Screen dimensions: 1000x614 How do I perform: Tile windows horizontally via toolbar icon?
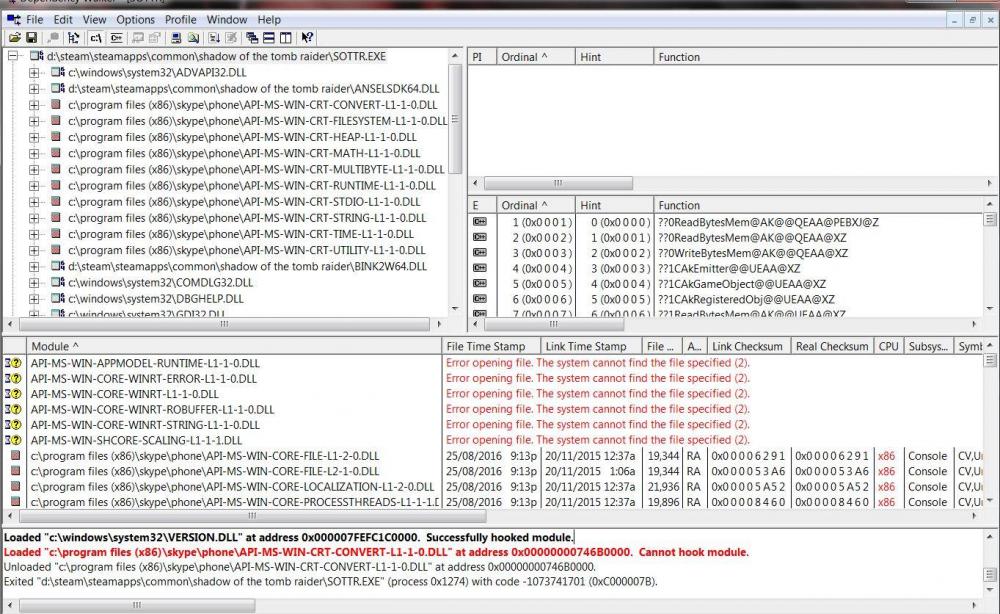coord(268,38)
